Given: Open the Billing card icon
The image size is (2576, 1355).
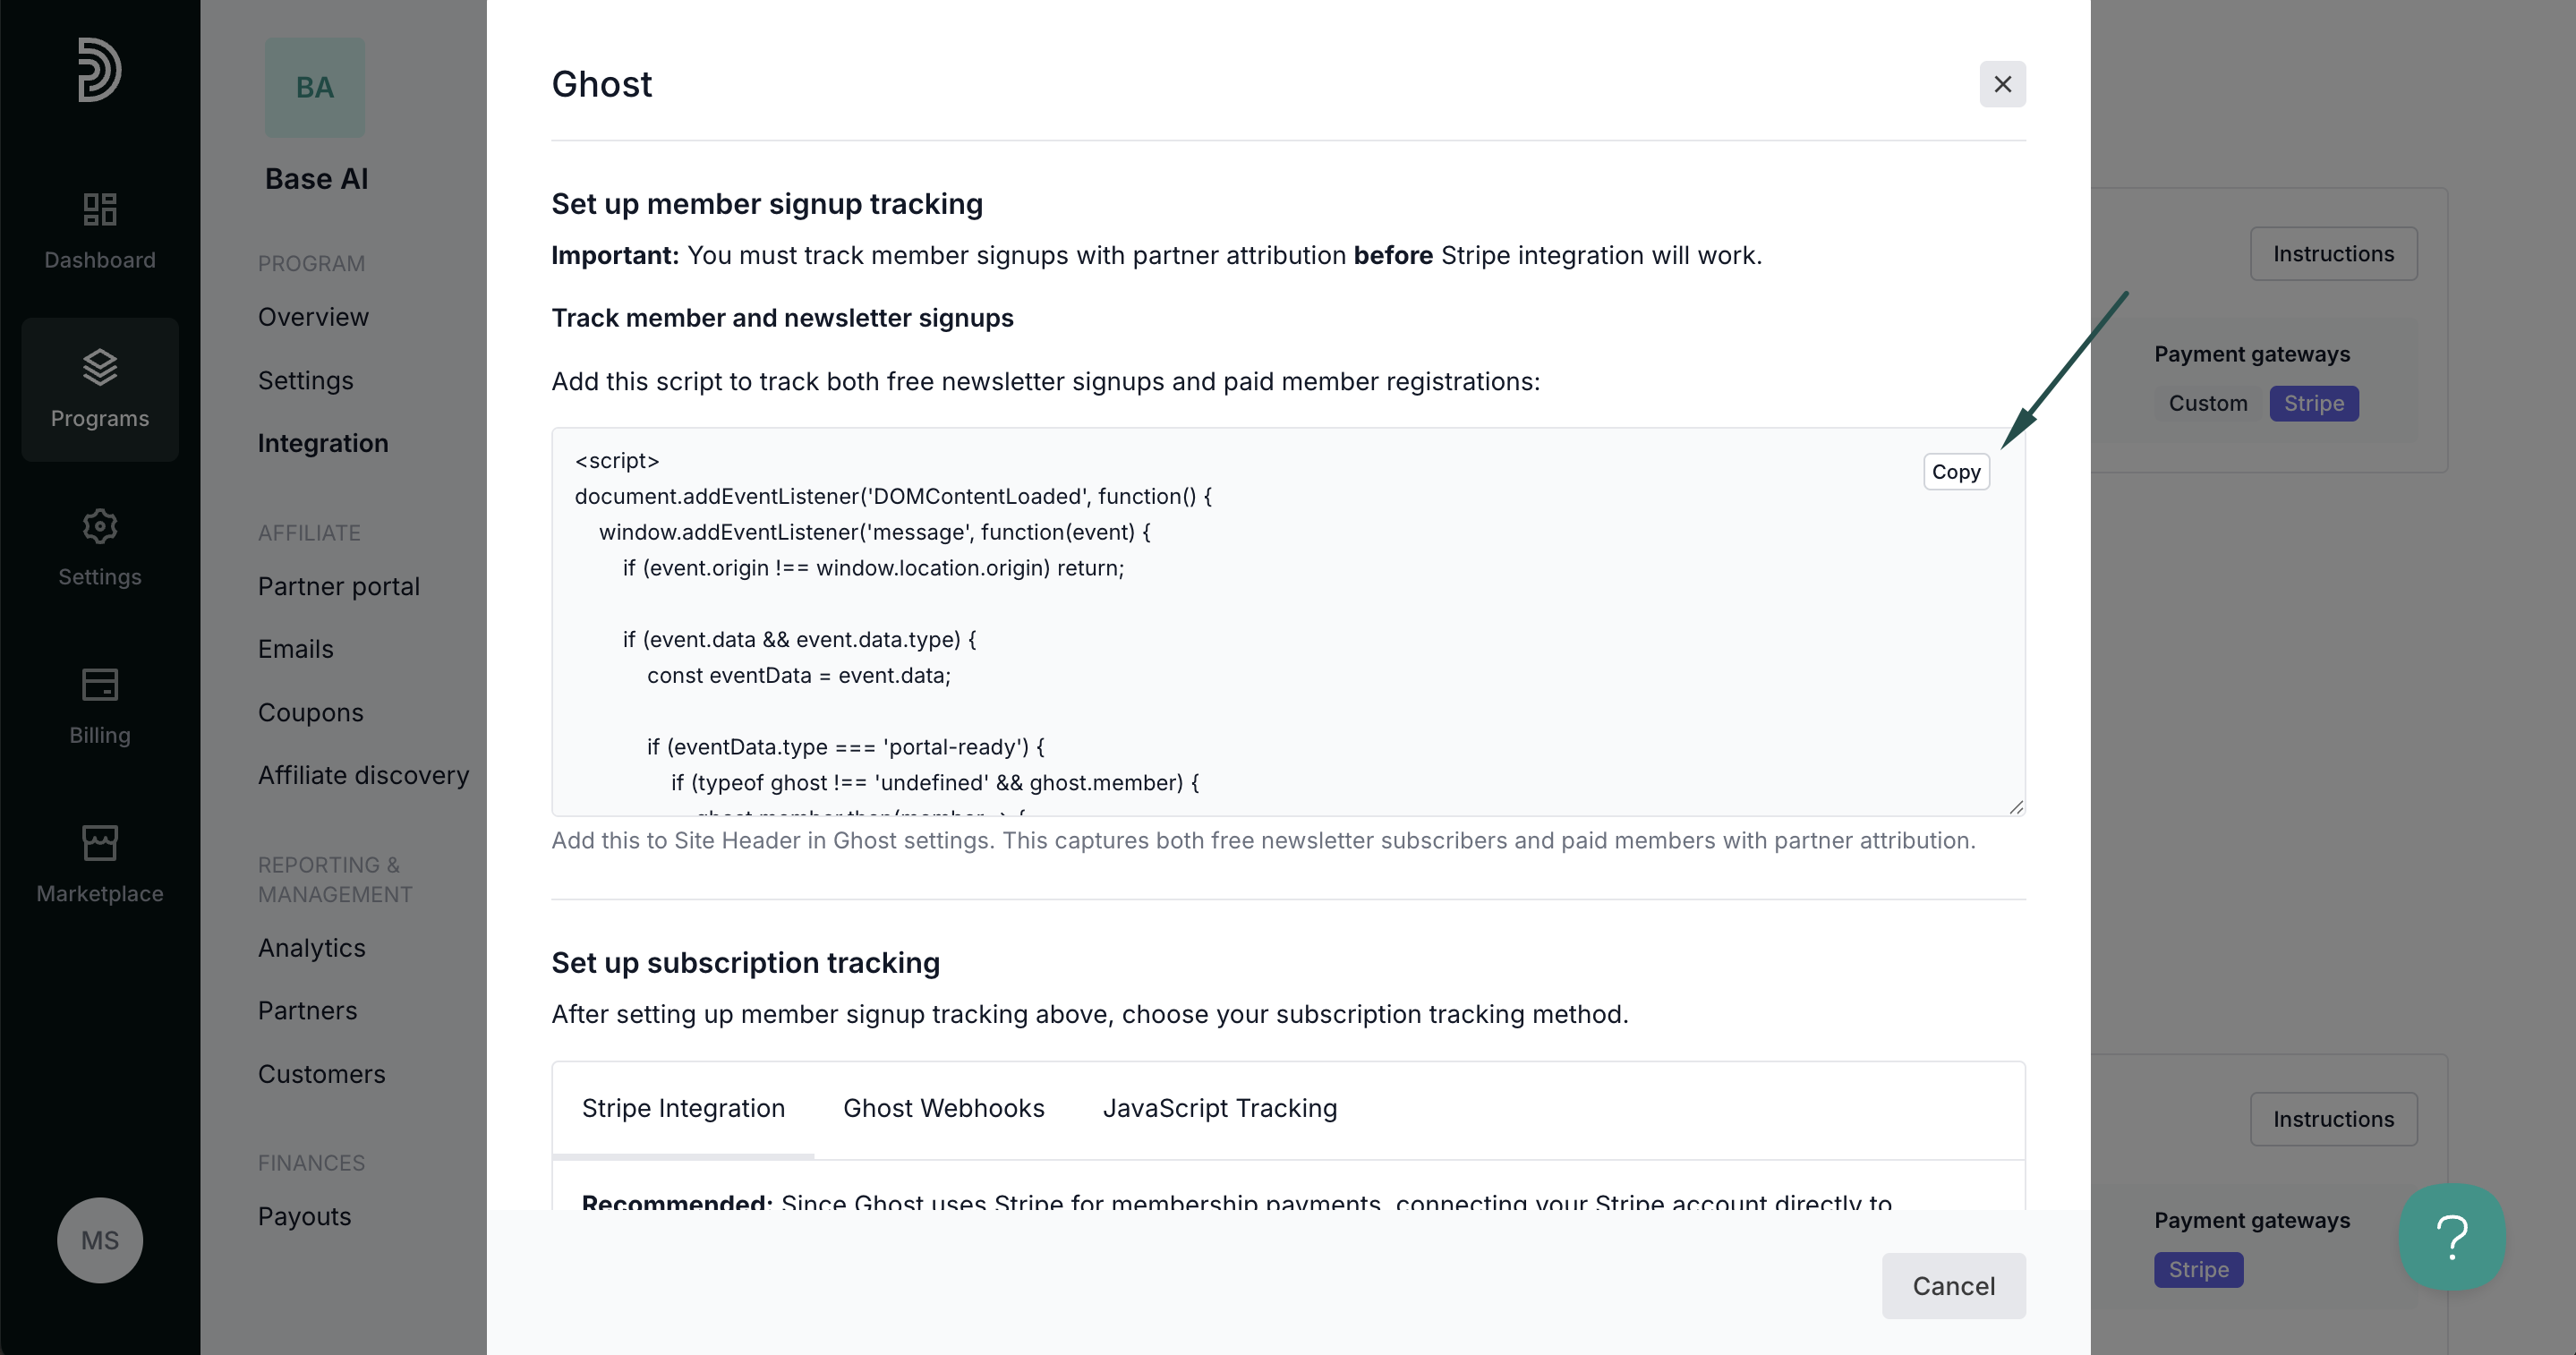Looking at the screenshot, I should [100, 684].
